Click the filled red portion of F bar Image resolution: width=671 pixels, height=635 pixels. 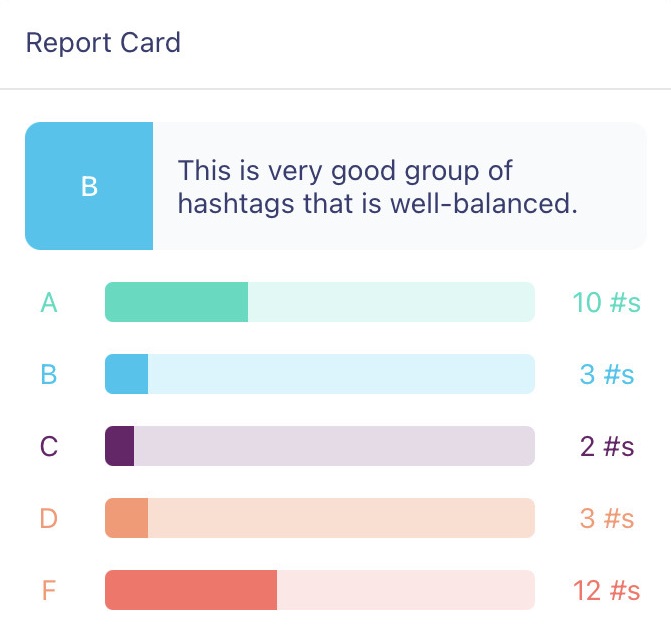190,590
